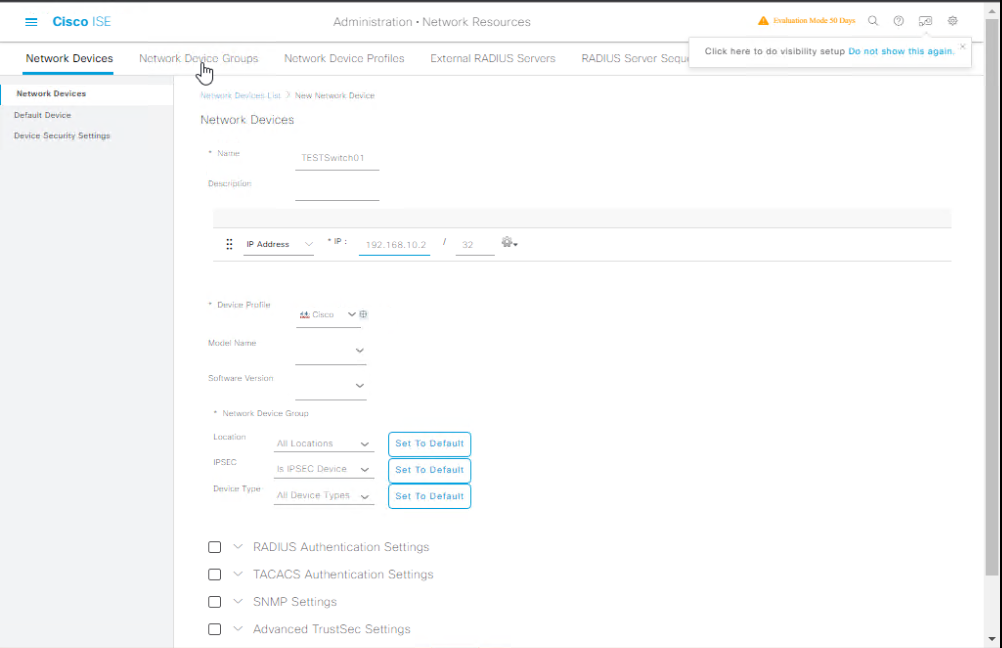Viewport: 1002px width, 648px height.
Task: Open the settings gear in header
Action: 953,20
